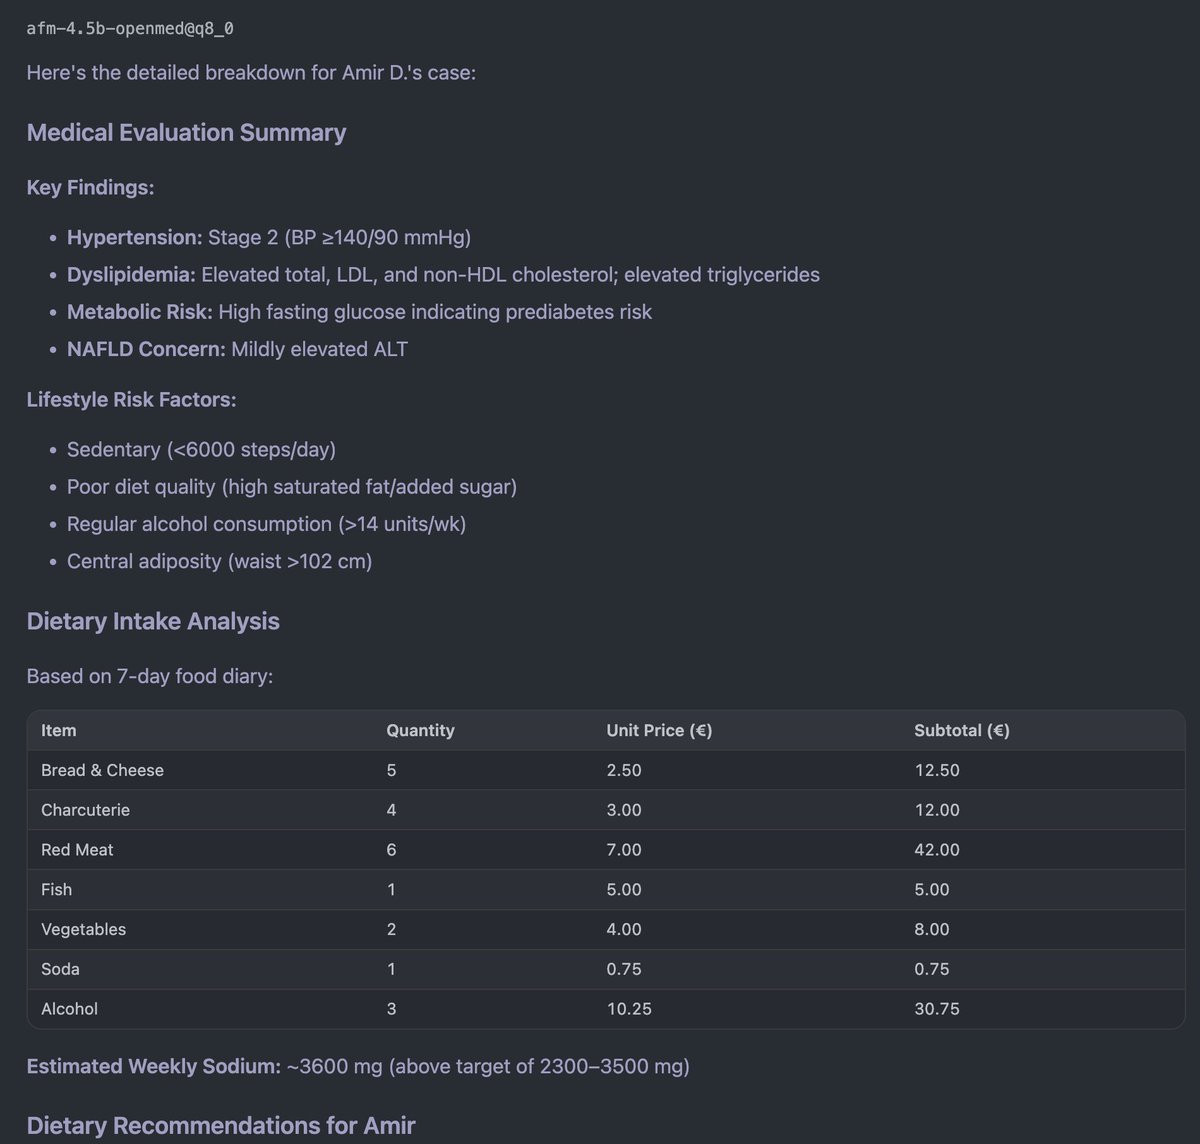The width and height of the screenshot is (1200, 1144).
Task: Click the Quantity column header
Action: click(420, 731)
